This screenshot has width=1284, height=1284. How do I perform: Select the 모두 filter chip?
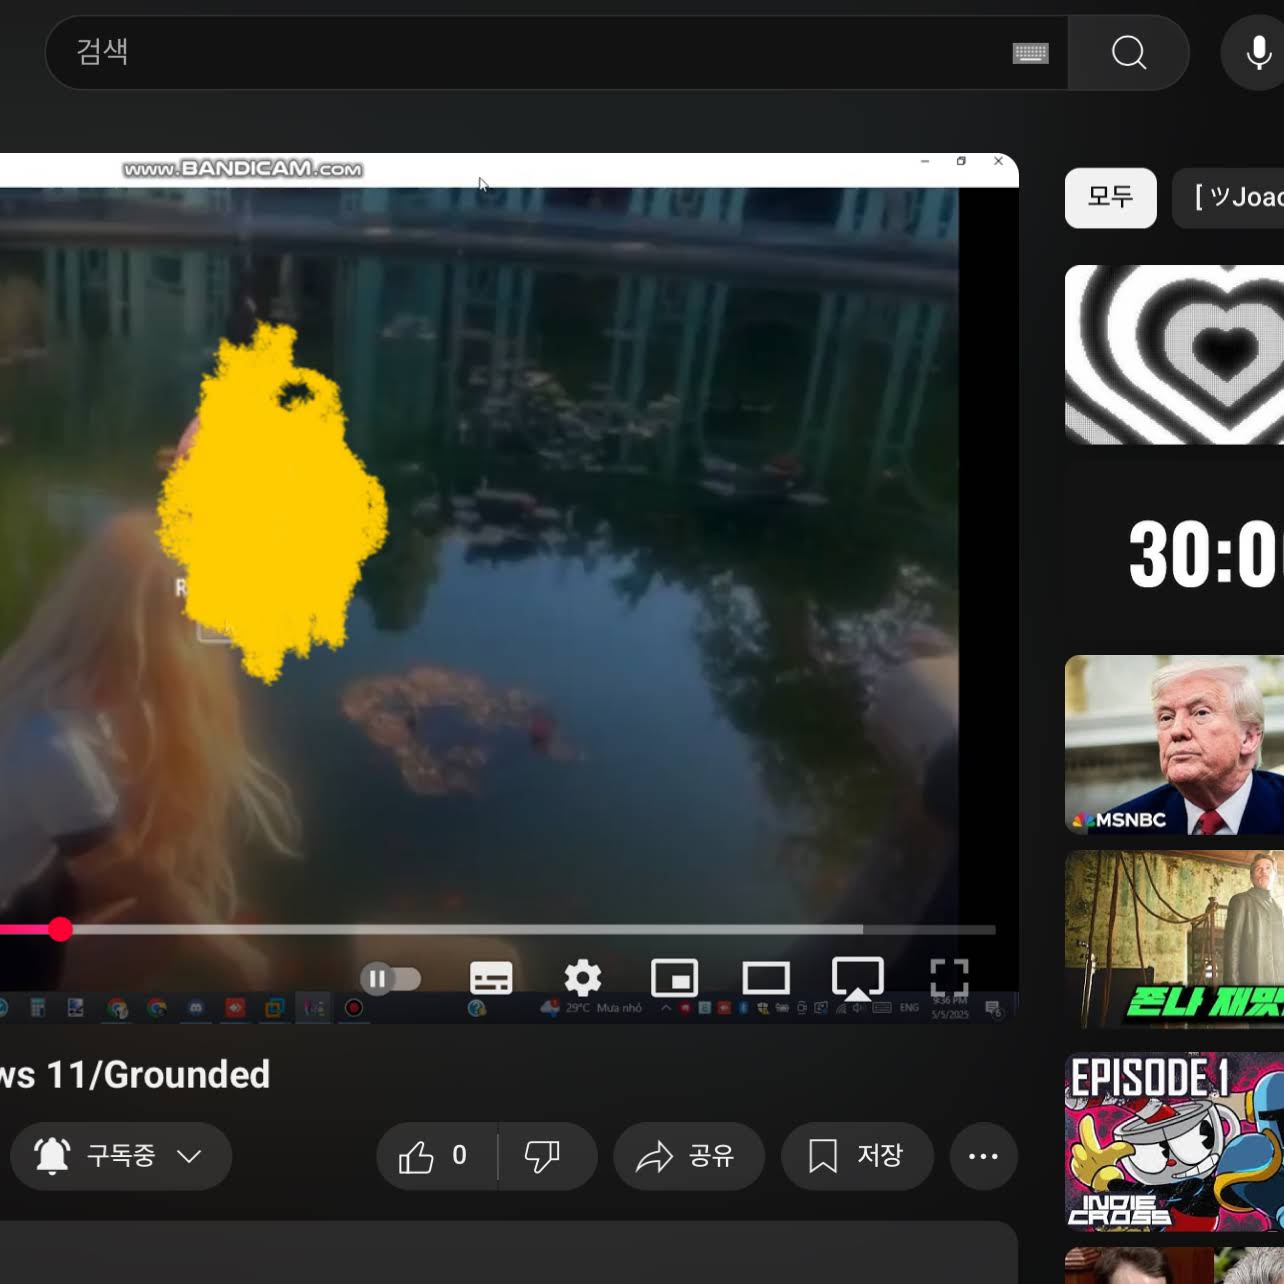point(1111,197)
